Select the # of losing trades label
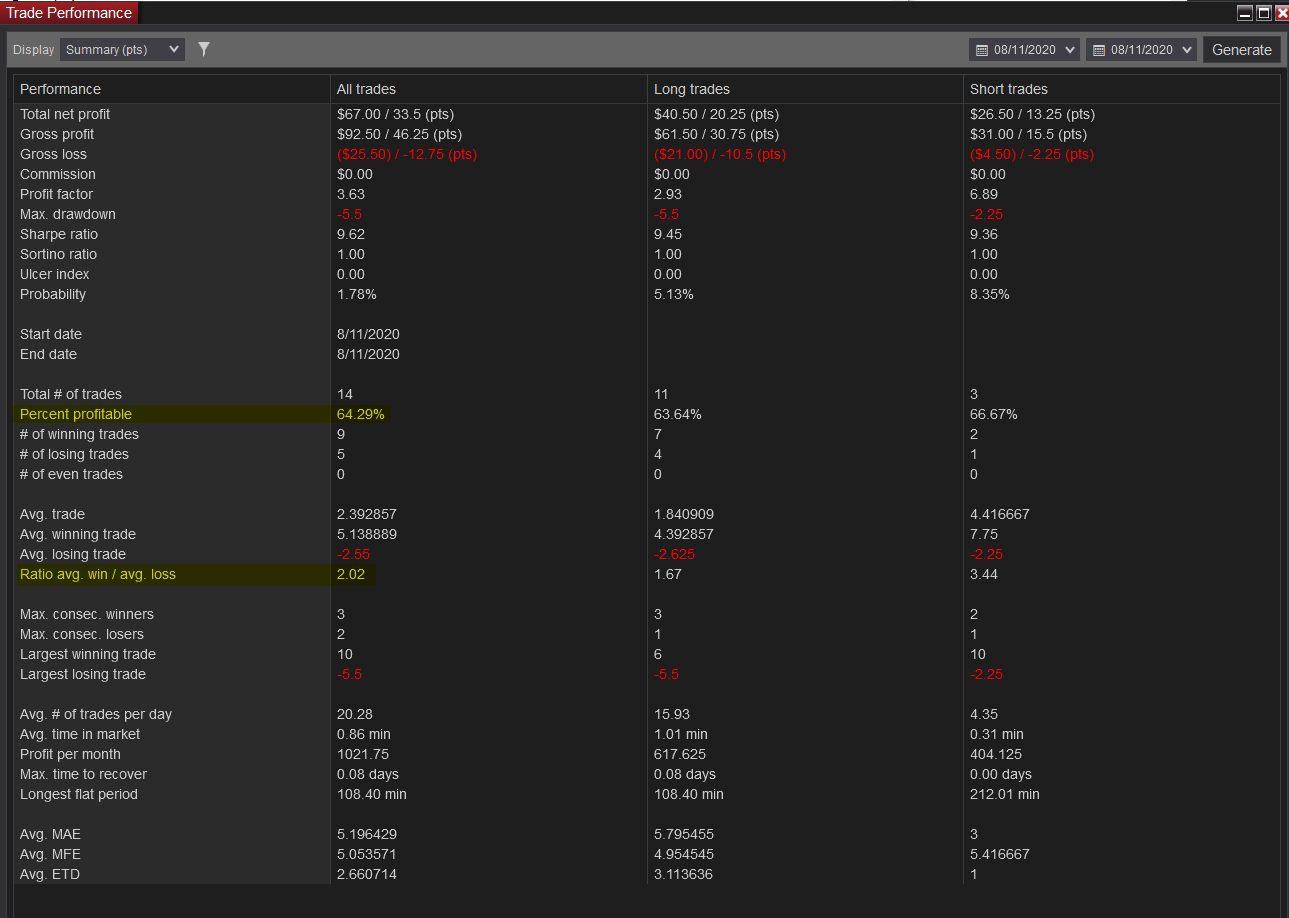 coord(74,454)
